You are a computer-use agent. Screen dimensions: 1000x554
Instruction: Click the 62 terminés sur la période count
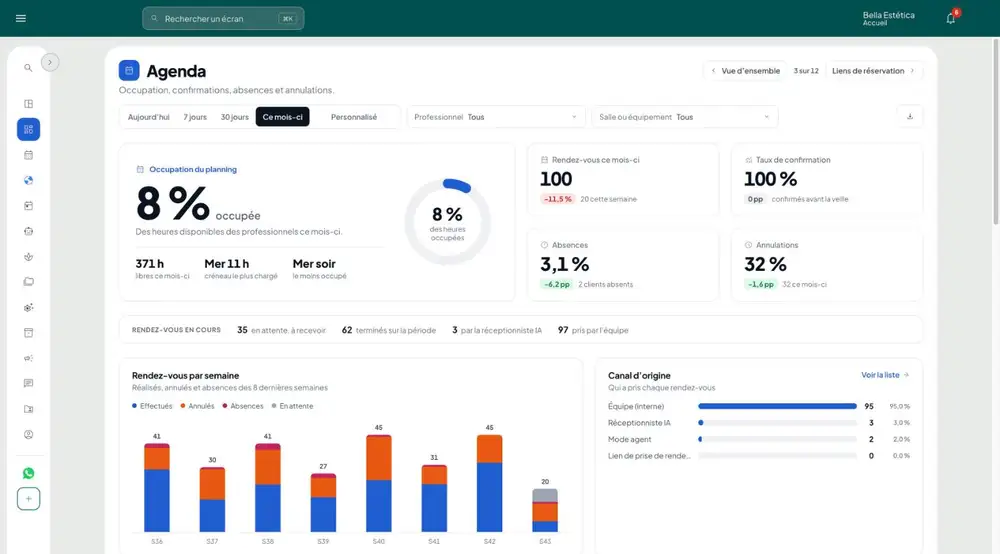(x=389, y=330)
